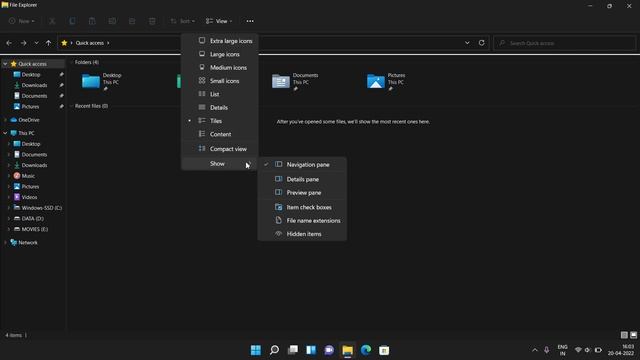Image resolution: width=640 pixels, height=360 pixels.
Task: Toggle Navigation pane visibility
Action: [x=302, y=164]
